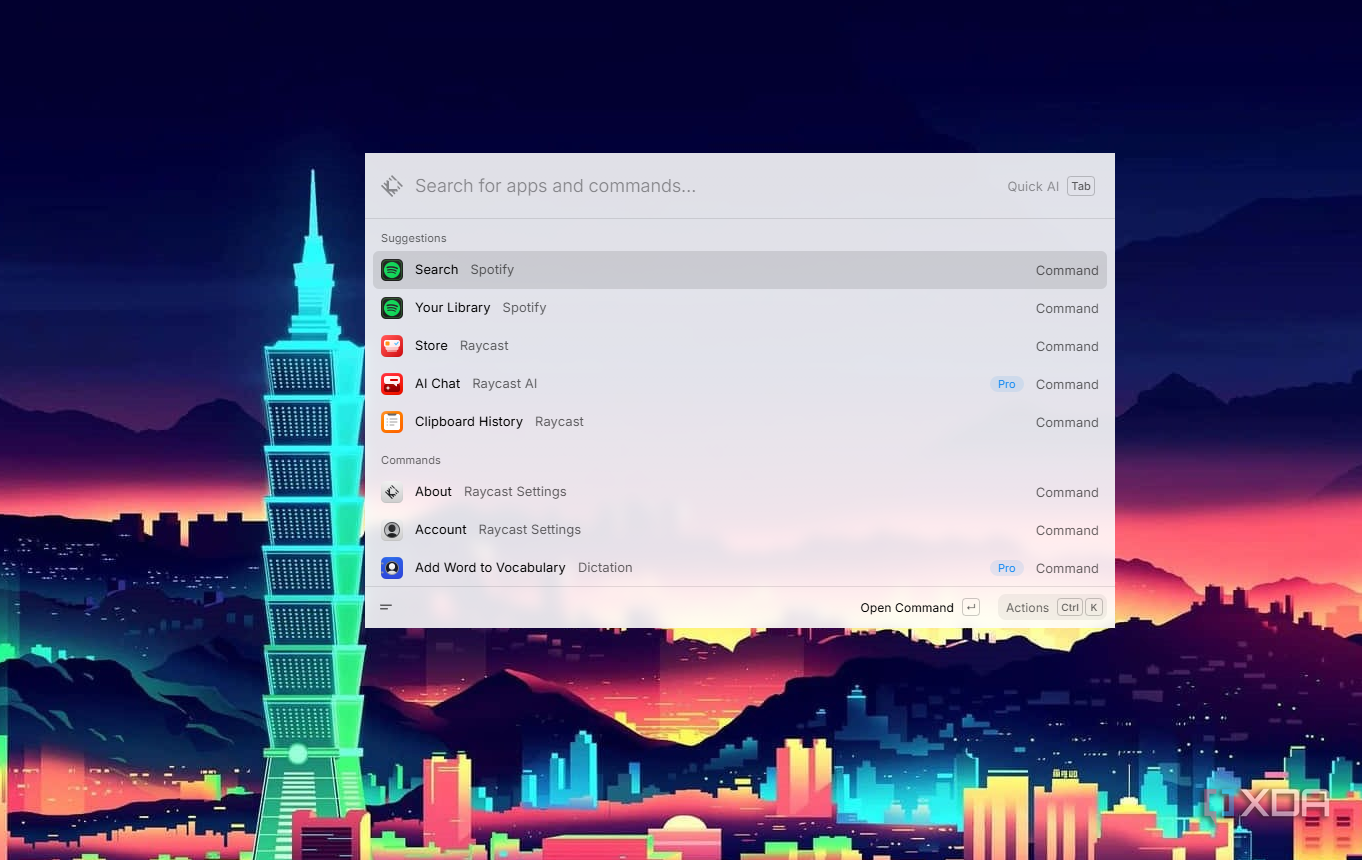Viewport: 1362px width, 860px height.
Task: Click the Suggestions section header
Action: point(414,238)
